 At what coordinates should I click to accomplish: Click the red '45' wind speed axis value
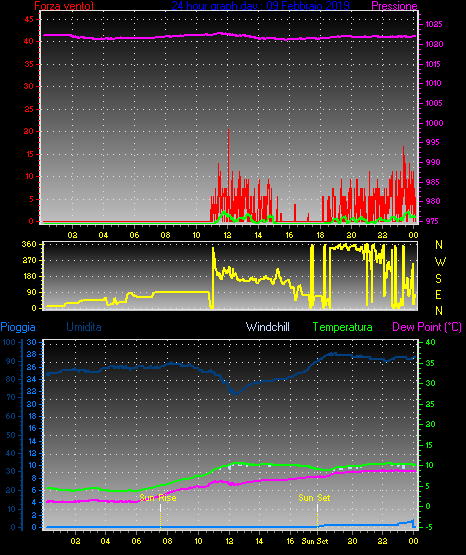click(29, 19)
